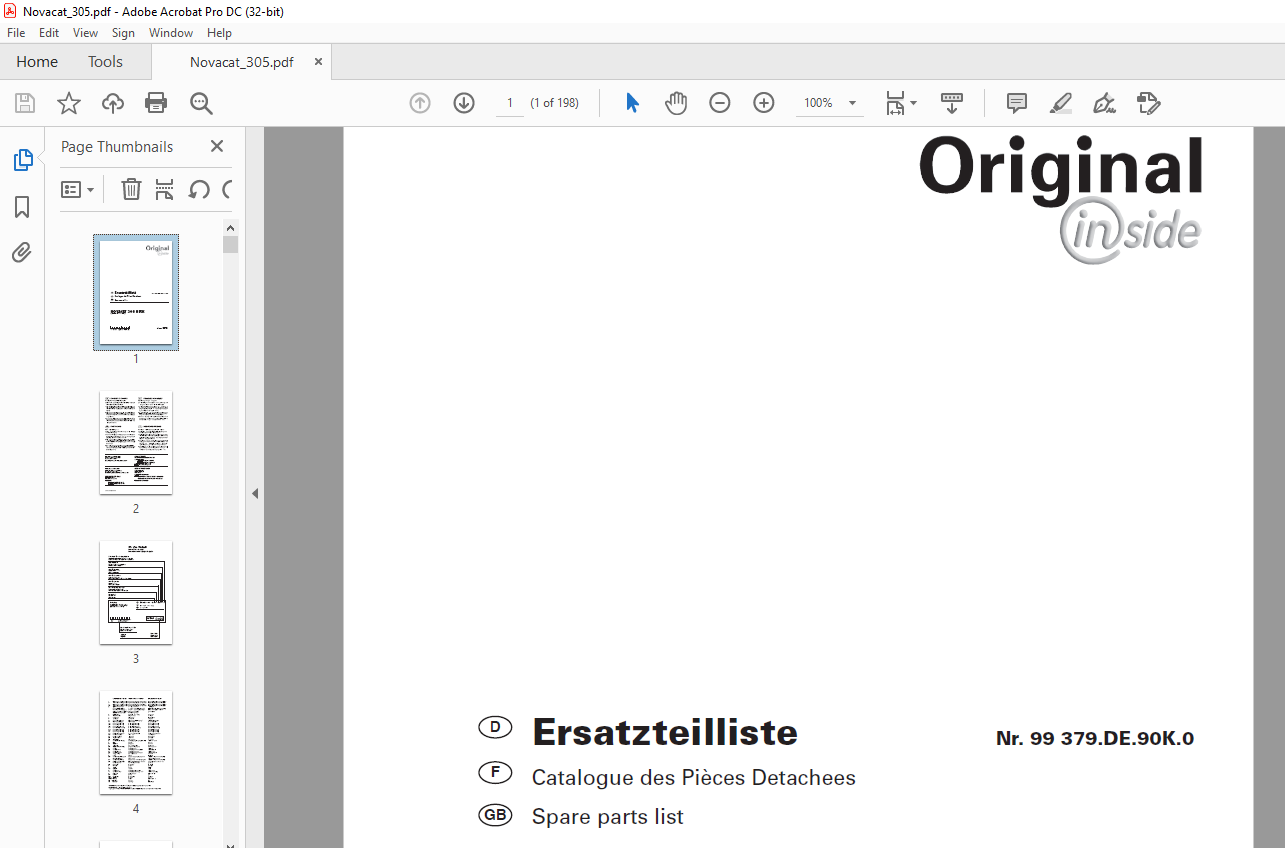Open the Find text magnifier icon
This screenshot has width=1285, height=848.
pyautogui.click(x=201, y=103)
